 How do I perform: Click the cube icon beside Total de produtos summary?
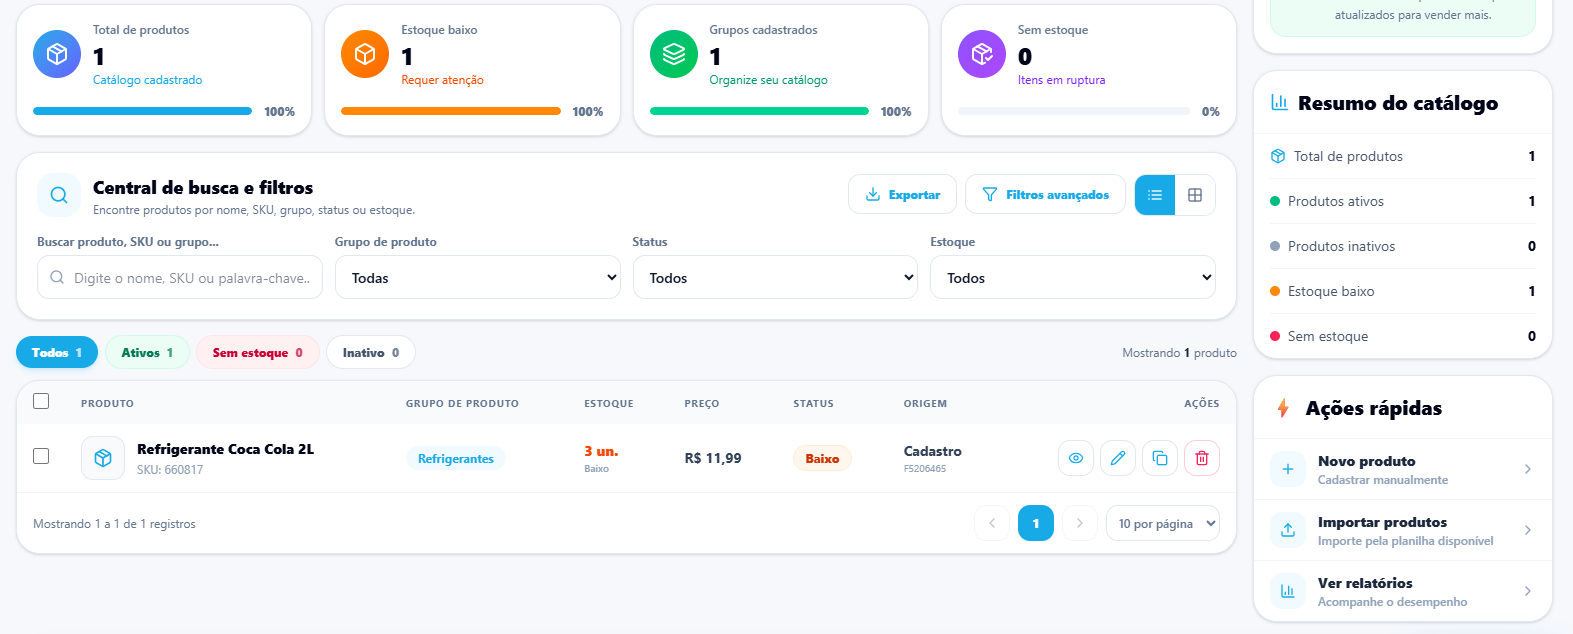pyautogui.click(x=1278, y=156)
